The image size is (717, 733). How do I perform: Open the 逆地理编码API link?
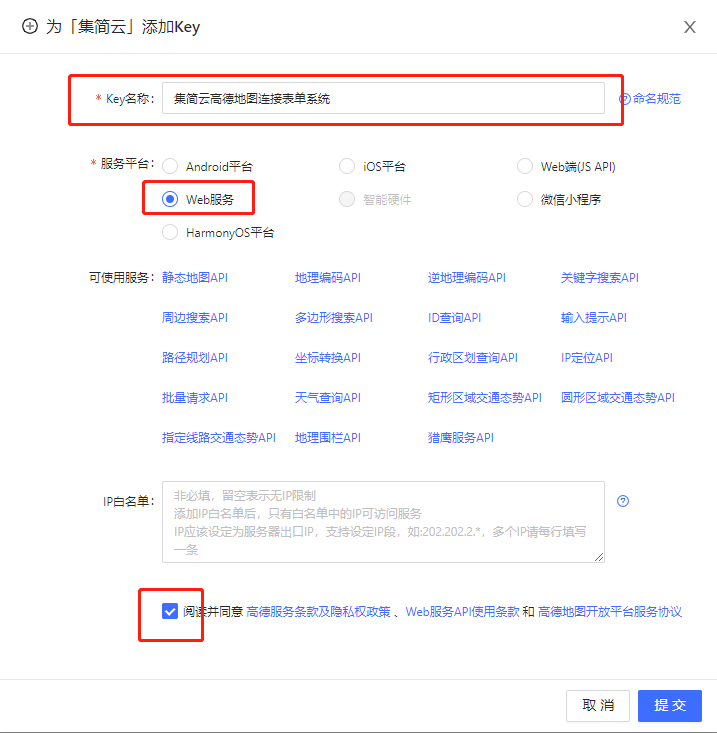[466, 278]
